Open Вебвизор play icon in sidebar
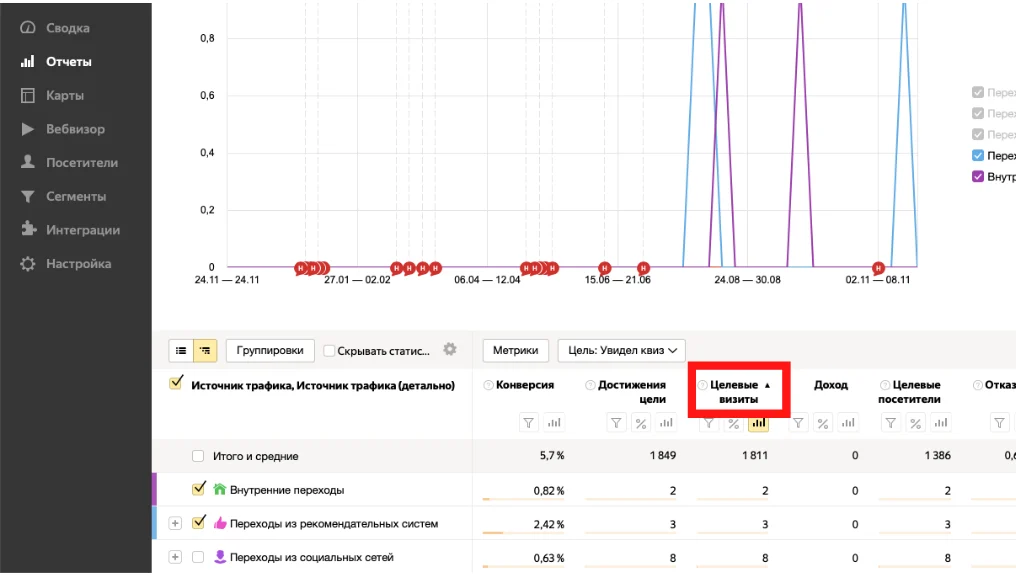The image size is (1016, 576). (27, 129)
